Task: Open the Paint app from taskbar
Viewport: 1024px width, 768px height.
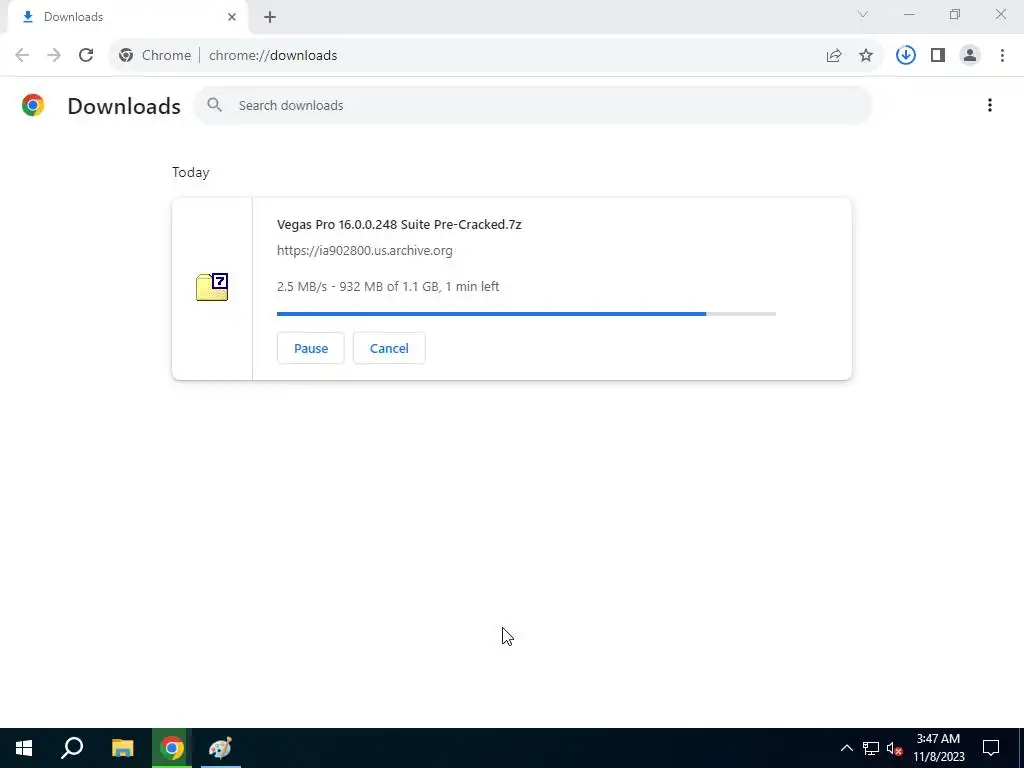Action: pyautogui.click(x=221, y=748)
